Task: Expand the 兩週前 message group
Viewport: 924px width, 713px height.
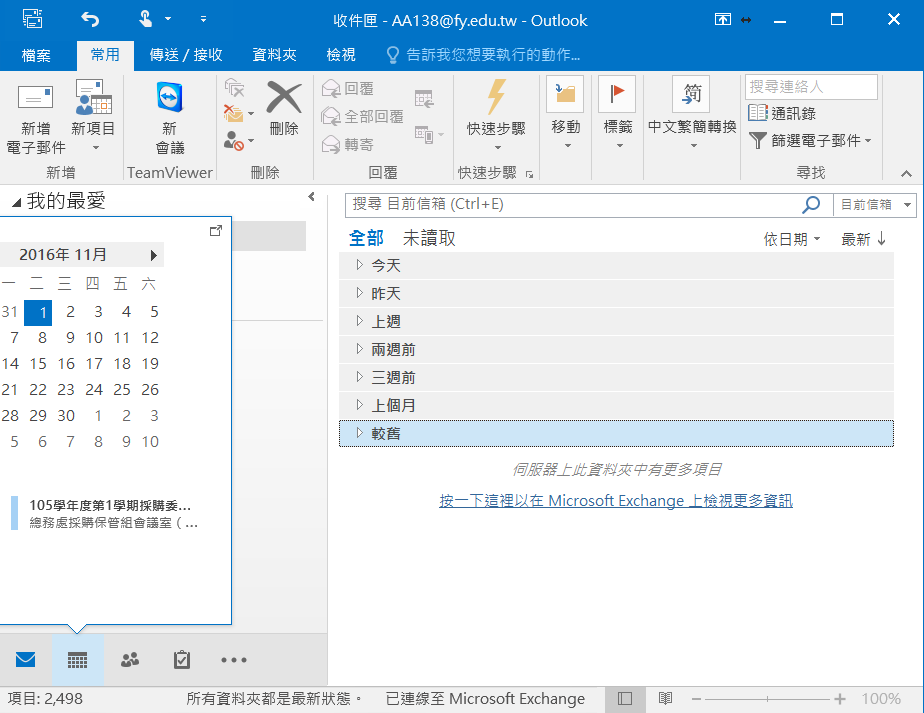Action: tap(616, 349)
